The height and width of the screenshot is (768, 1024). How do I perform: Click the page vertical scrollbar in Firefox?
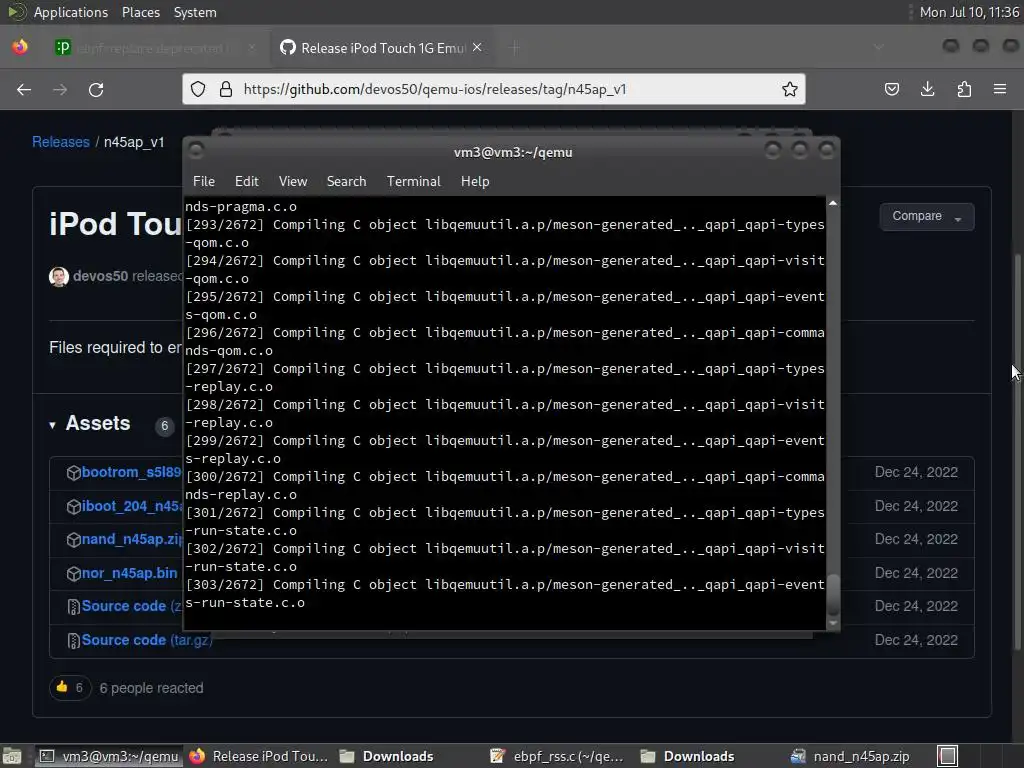click(x=1017, y=451)
